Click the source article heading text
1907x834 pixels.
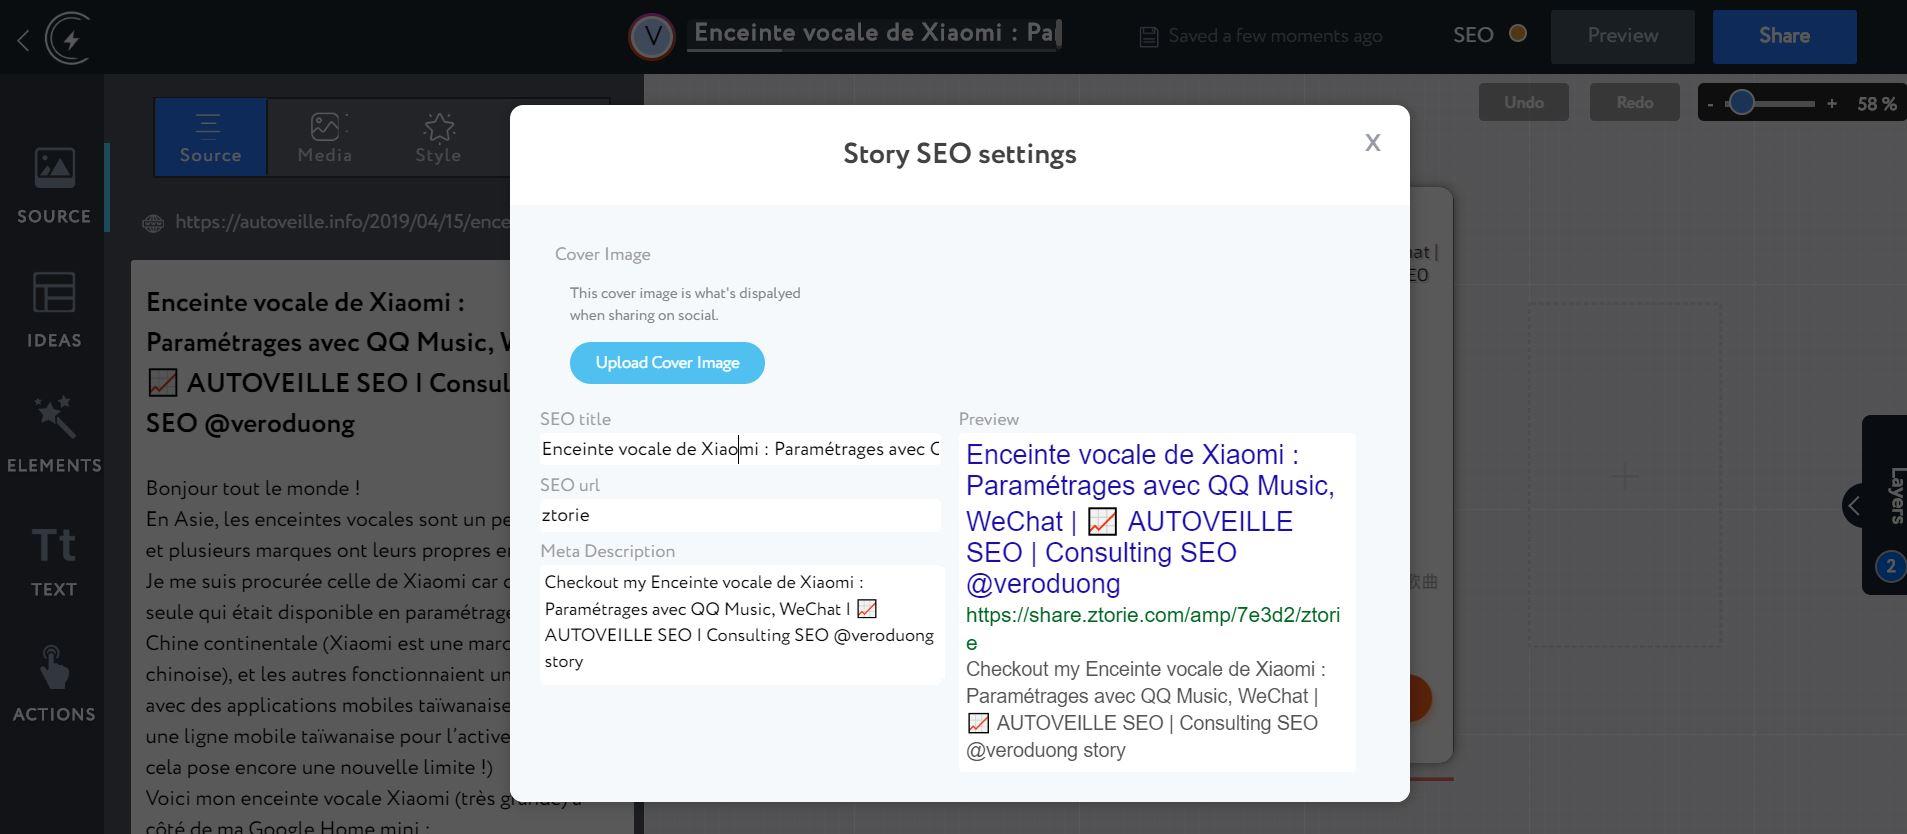pos(328,363)
